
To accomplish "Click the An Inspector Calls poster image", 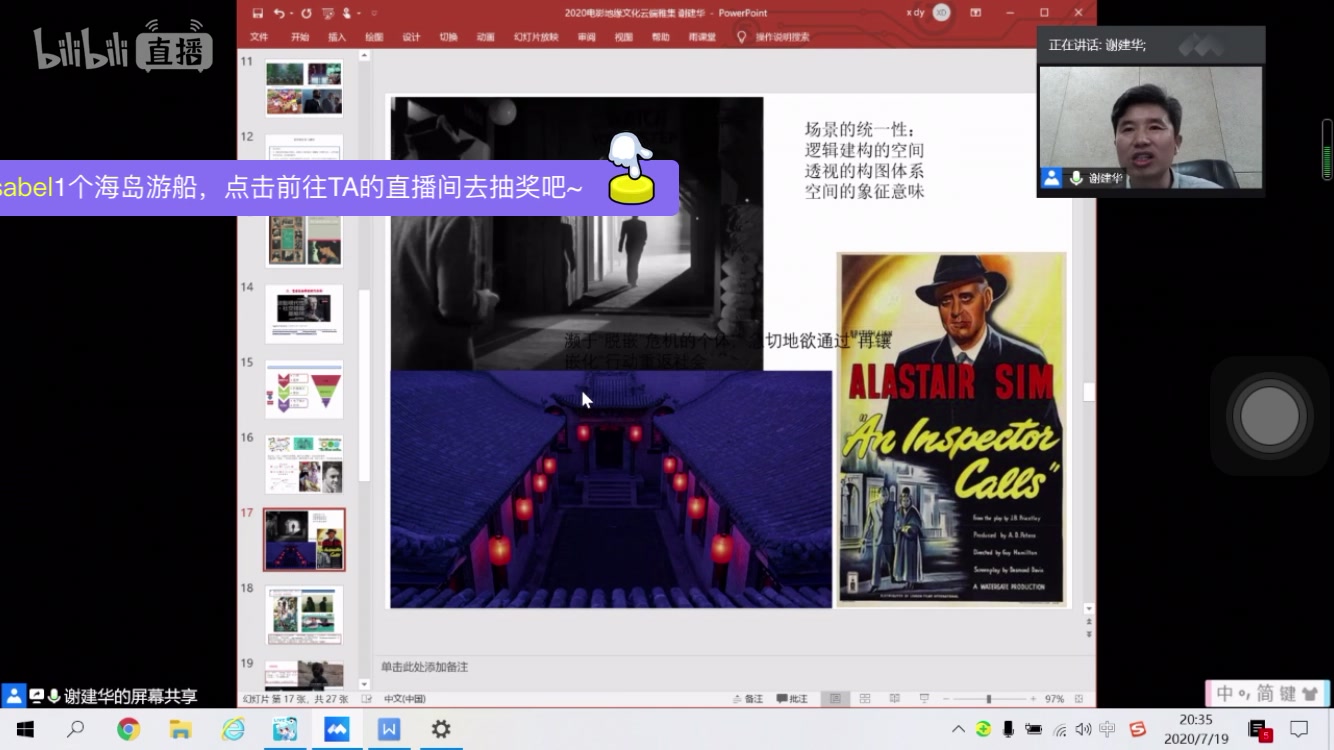I will 951,428.
